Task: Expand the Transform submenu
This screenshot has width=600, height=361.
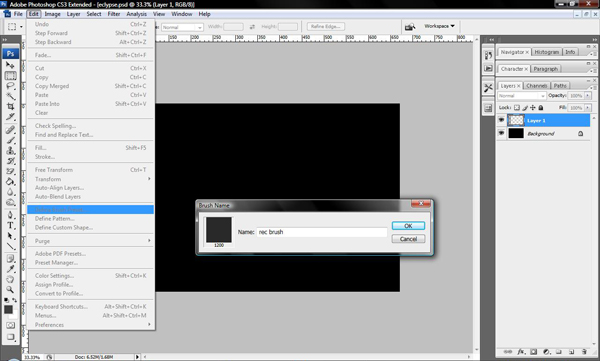Action: coord(90,179)
